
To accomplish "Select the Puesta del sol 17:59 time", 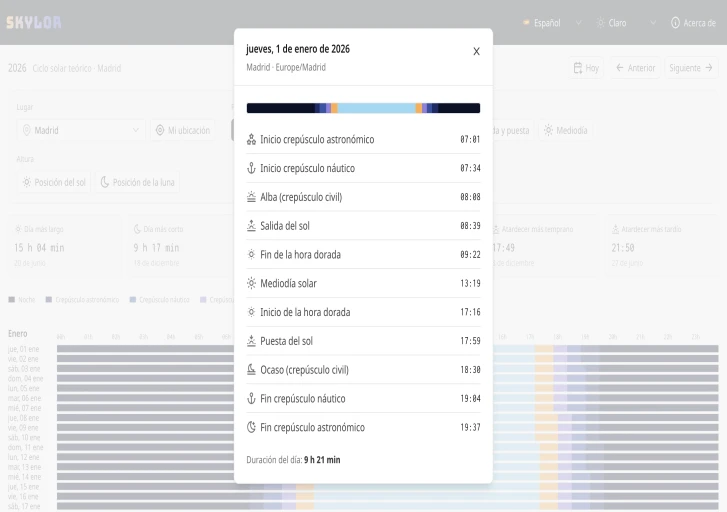I will click(x=470, y=341).
